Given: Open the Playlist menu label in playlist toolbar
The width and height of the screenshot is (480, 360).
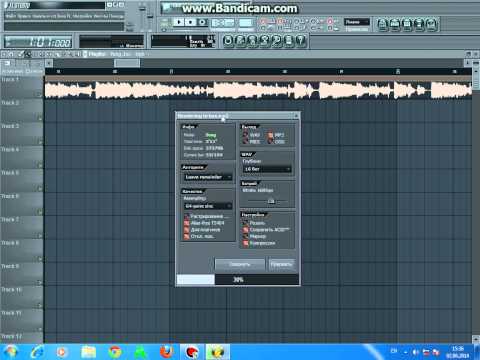Looking at the screenshot, I should point(97,54).
